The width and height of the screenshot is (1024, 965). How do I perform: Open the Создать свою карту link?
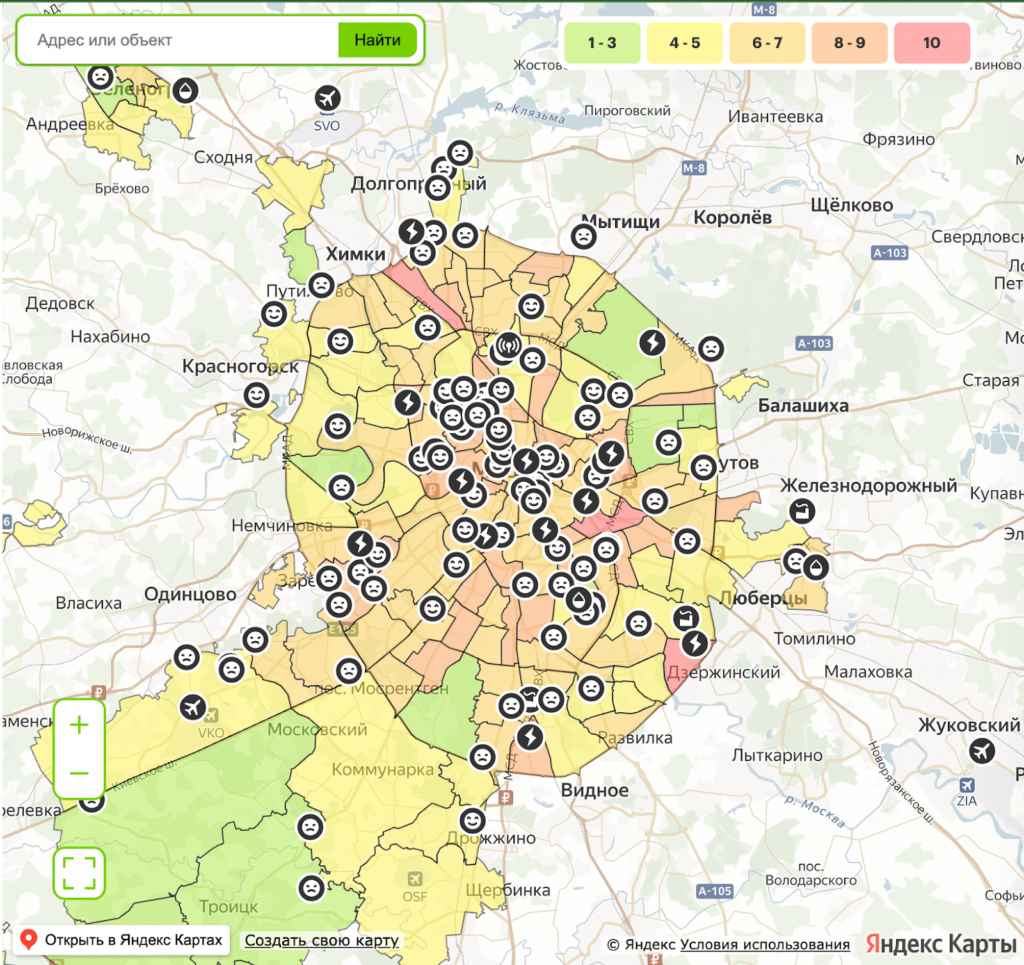pos(321,940)
